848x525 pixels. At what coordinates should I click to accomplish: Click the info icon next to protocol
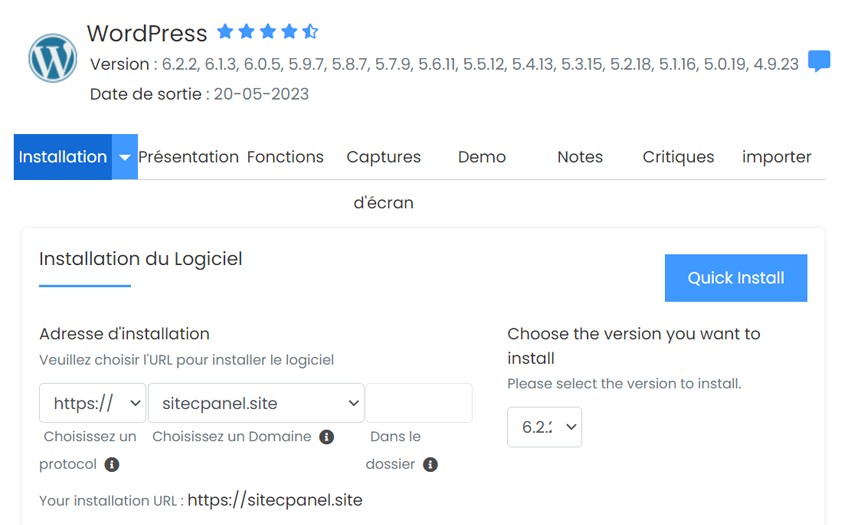[111, 464]
